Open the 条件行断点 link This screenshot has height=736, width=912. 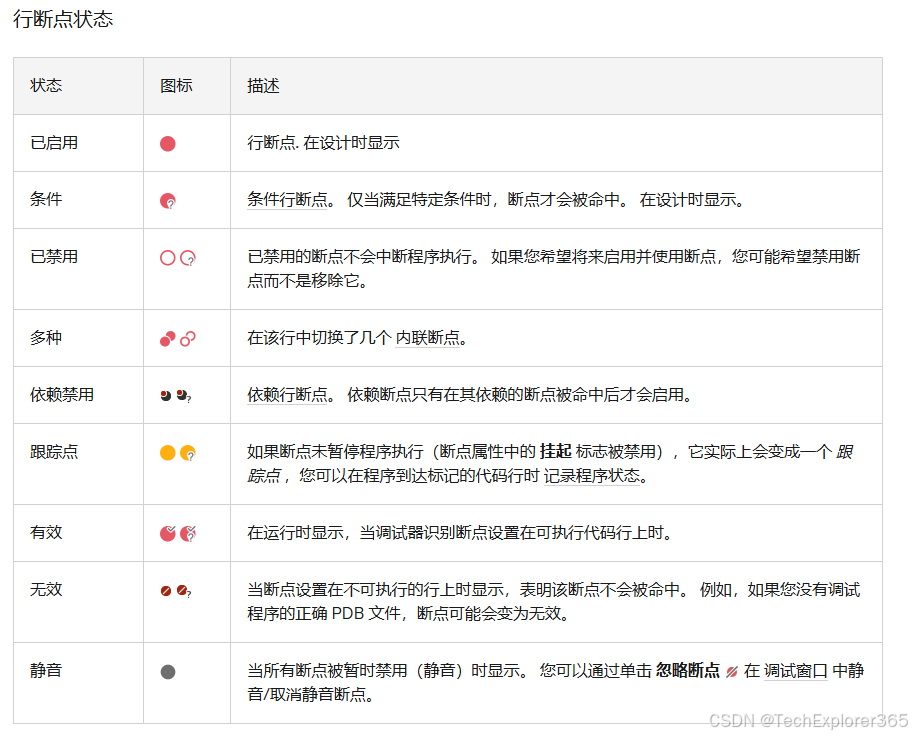click(287, 200)
